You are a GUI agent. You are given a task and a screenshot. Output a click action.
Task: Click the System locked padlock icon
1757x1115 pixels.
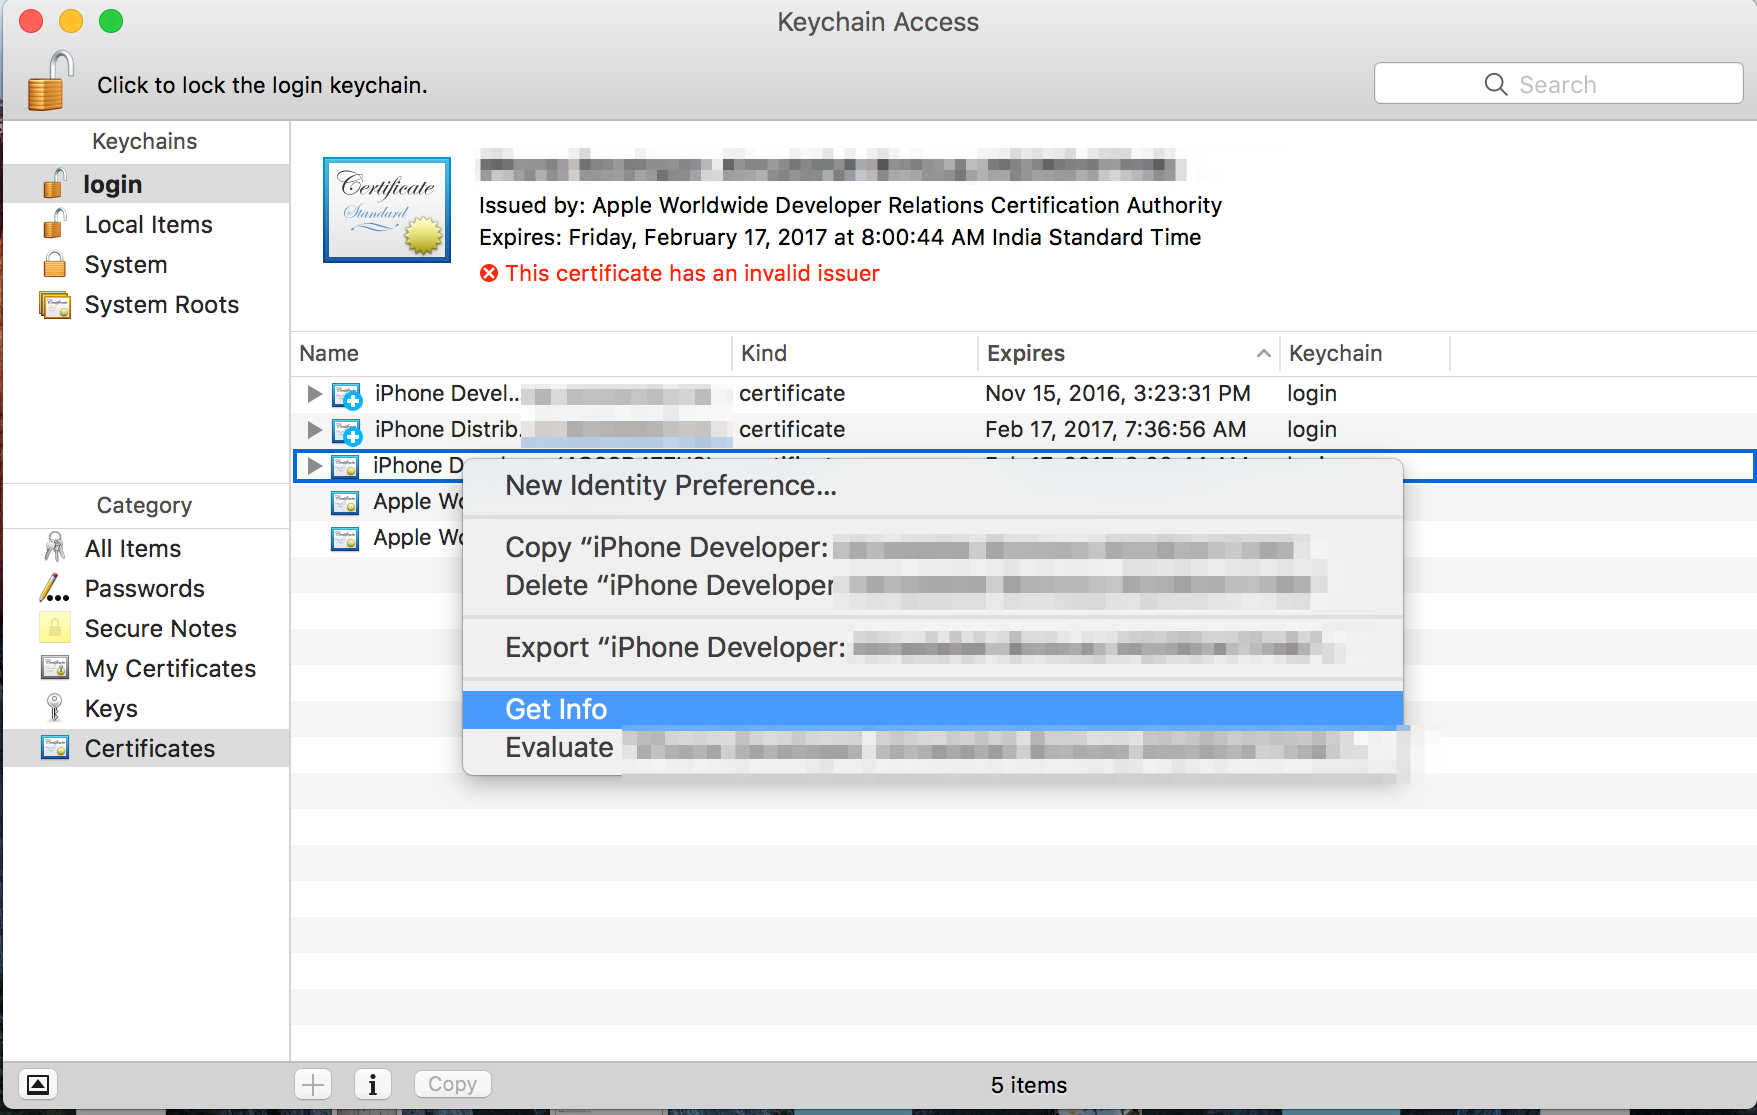click(x=55, y=264)
